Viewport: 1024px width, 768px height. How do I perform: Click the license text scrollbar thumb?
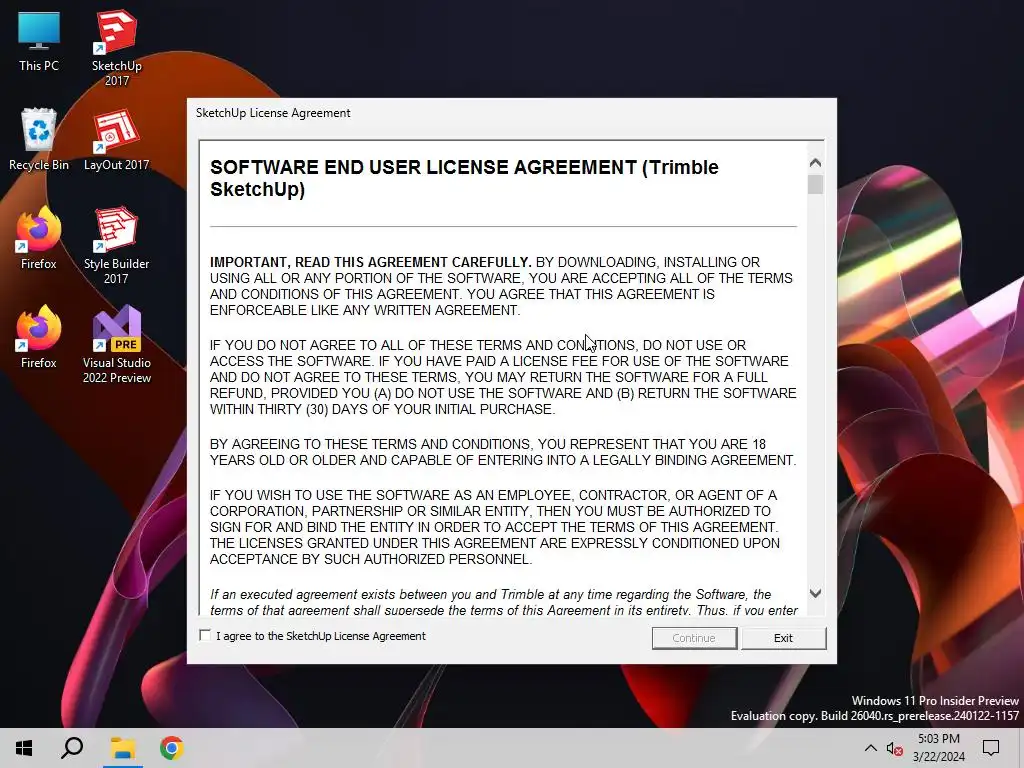815,185
